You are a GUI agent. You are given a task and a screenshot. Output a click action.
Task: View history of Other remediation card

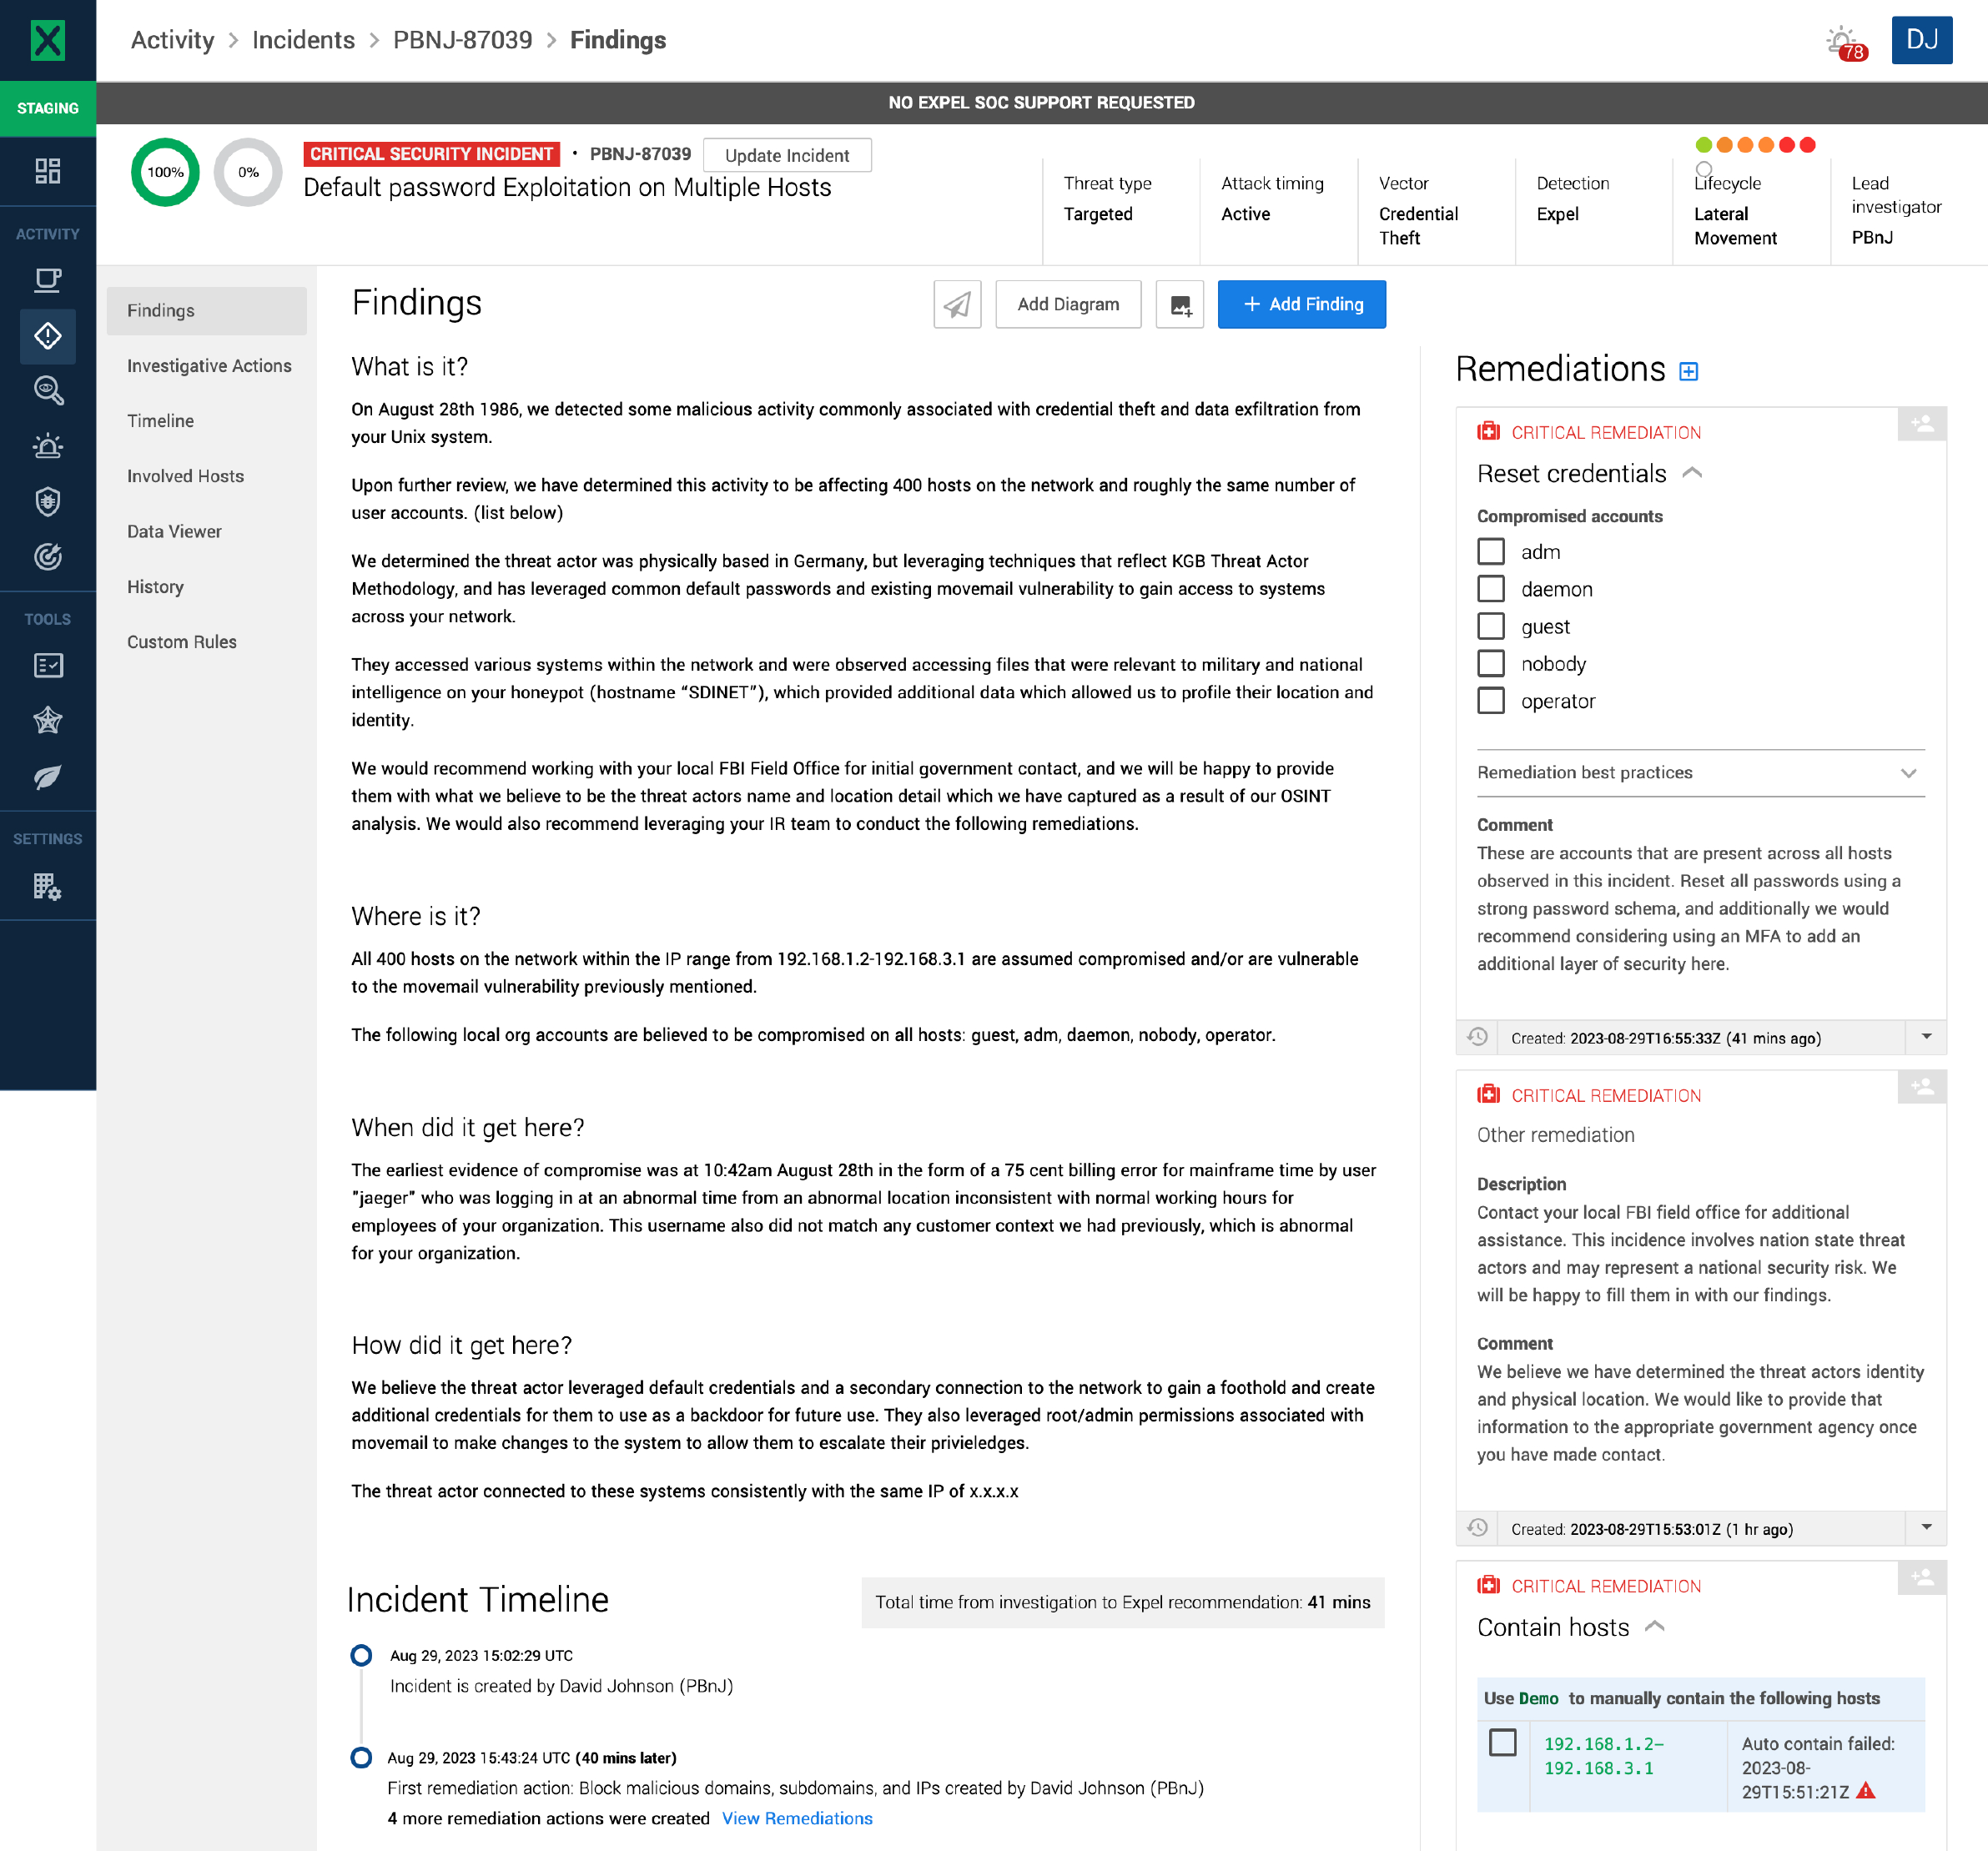point(1477,1528)
